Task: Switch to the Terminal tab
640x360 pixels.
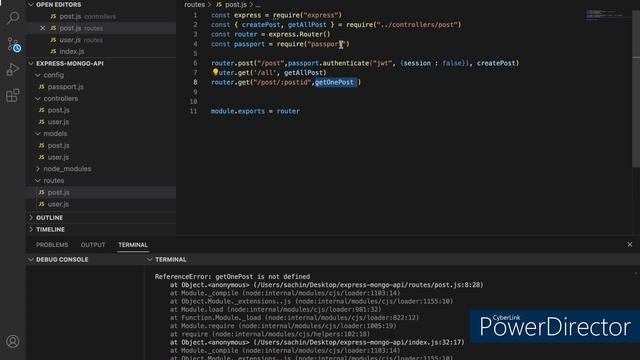Action: (133, 244)
